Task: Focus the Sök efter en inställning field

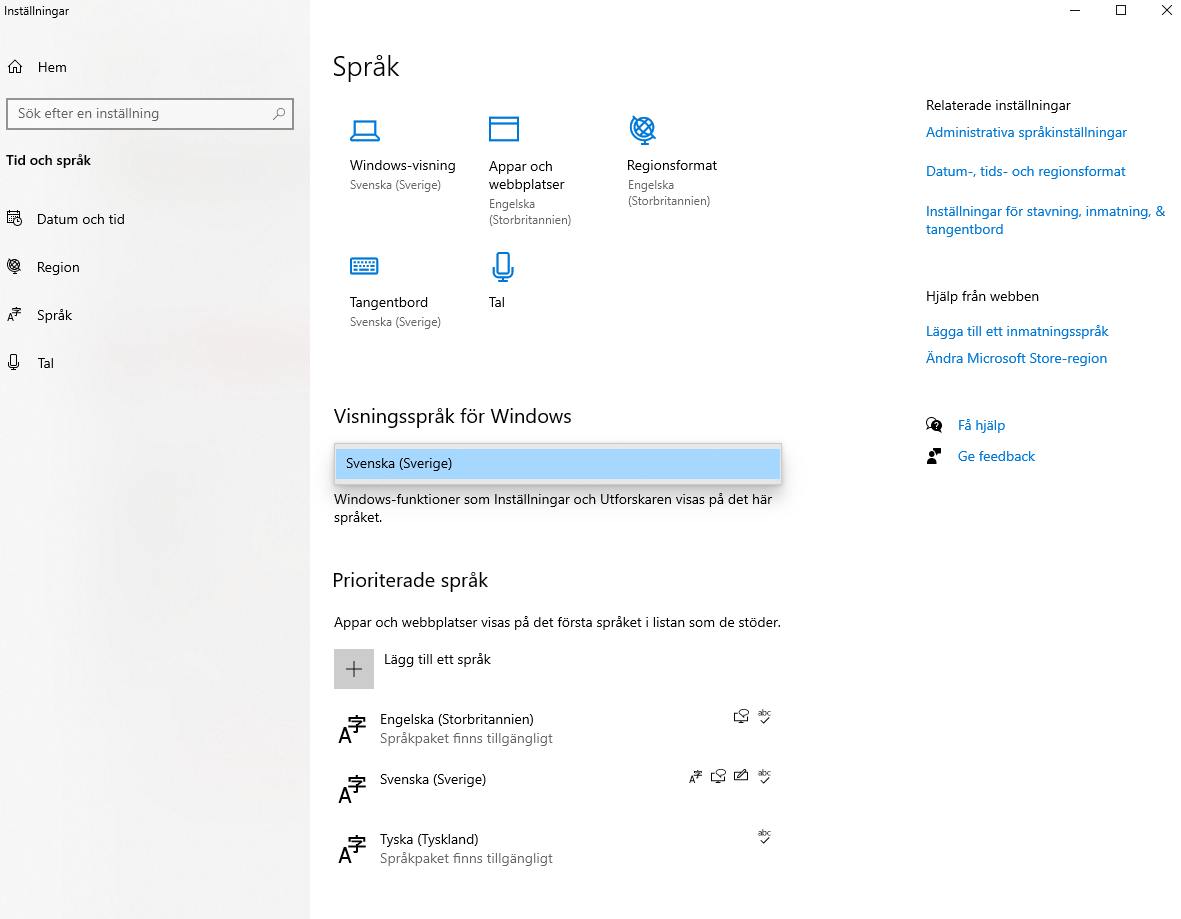Action: 150,114
